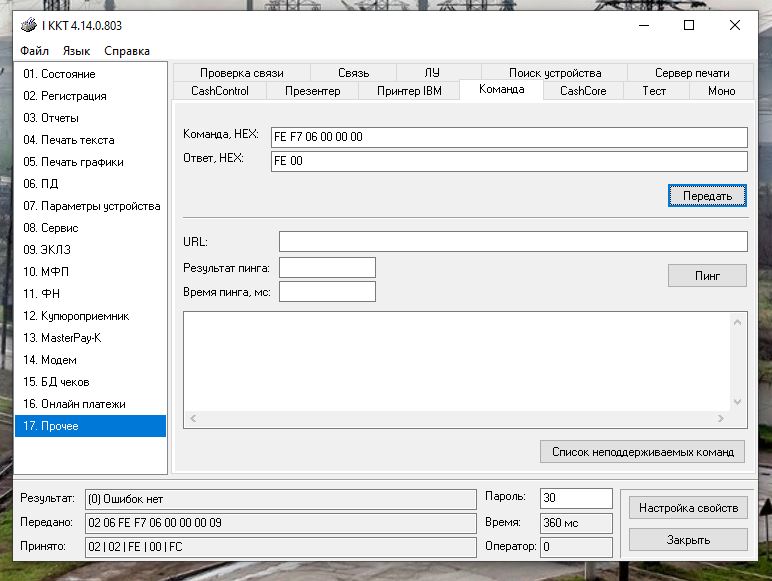The width and height of the screenshot is (772, 581).
Task: Click the URL input field
Action: tap(513, 242)
